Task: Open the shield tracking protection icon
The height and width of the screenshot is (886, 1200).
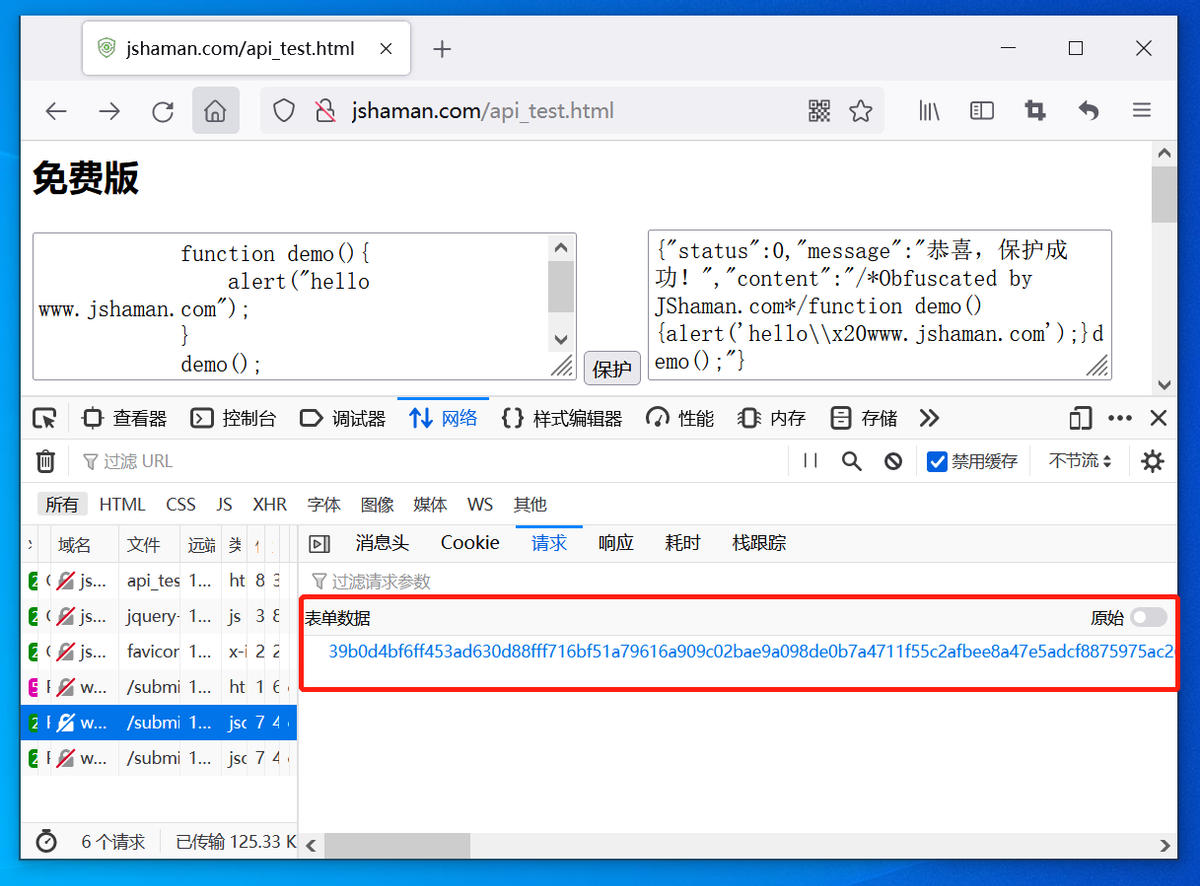Action: pos(284,111)
